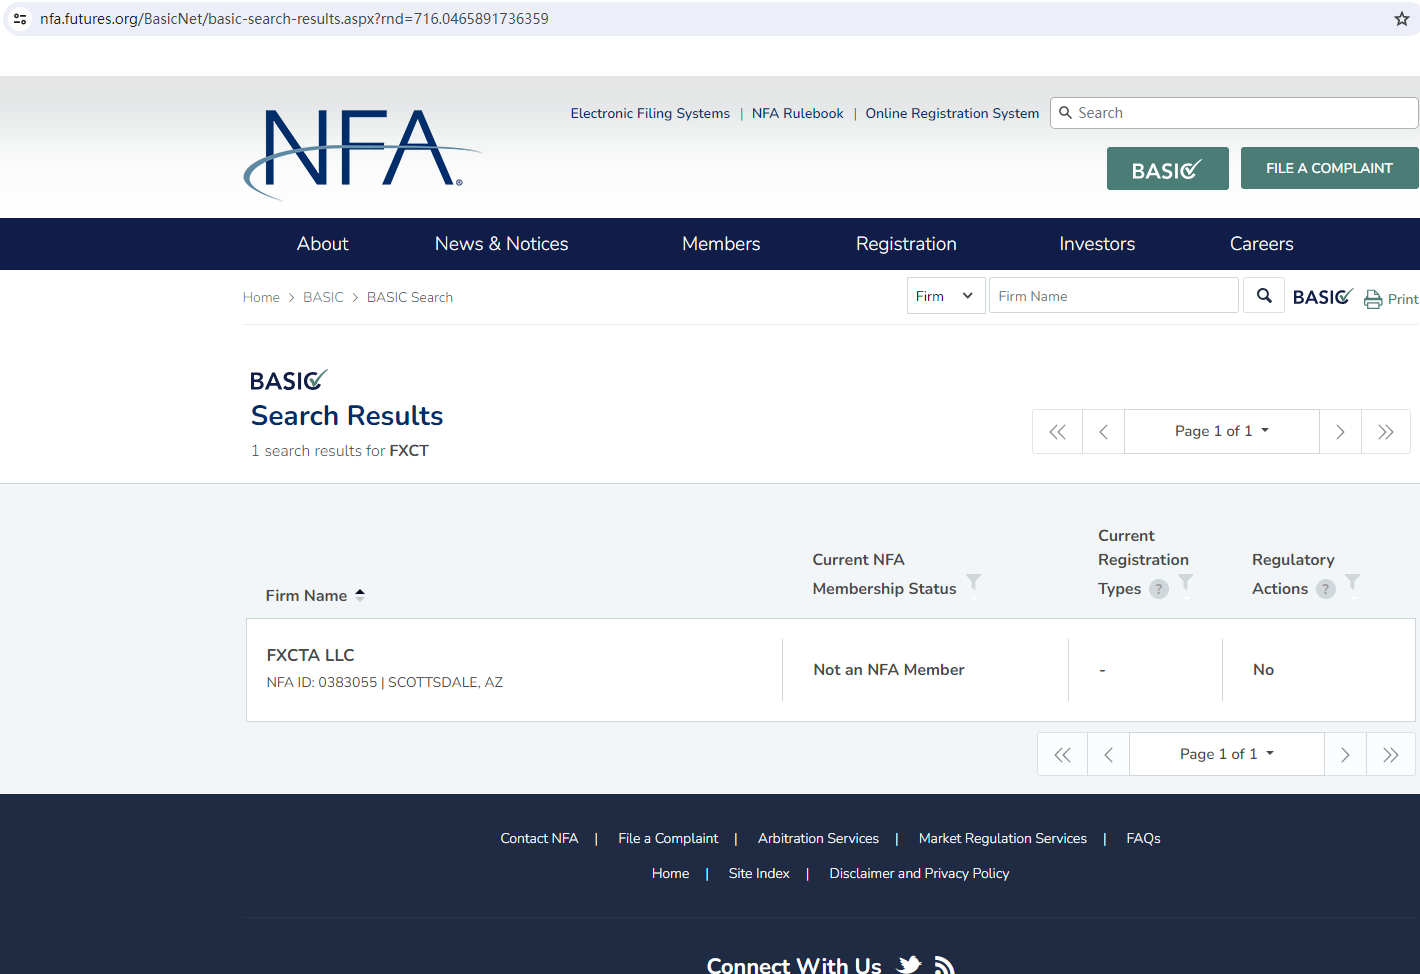Open the Members navigation menu
This screenshot has width=1420, height=974.
(x=720, y=244)
